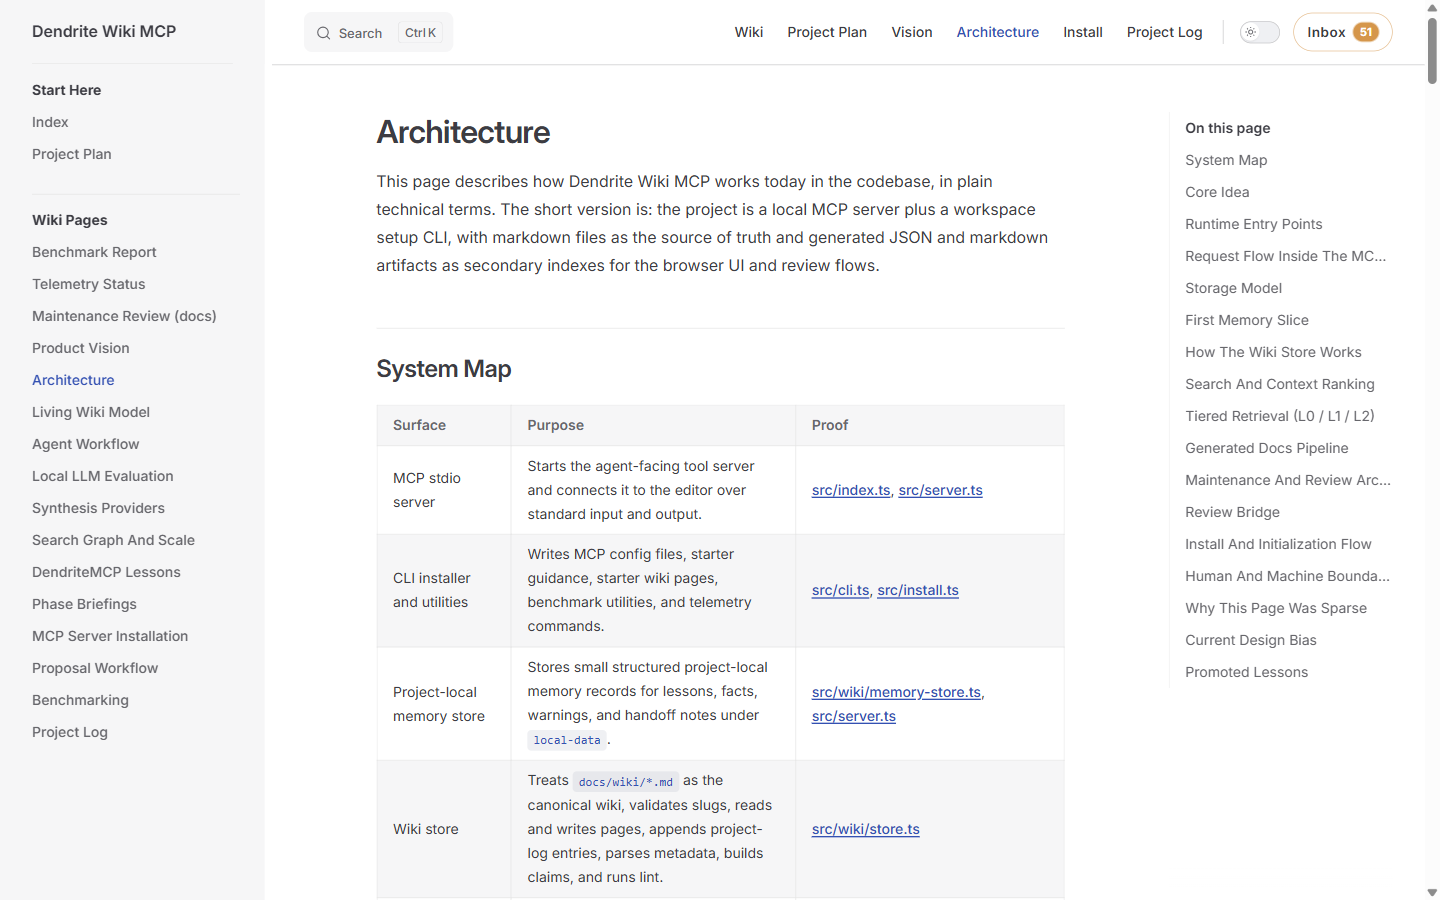
Task: Jump to First Memory Slice section
Action: click(1247, 320)
